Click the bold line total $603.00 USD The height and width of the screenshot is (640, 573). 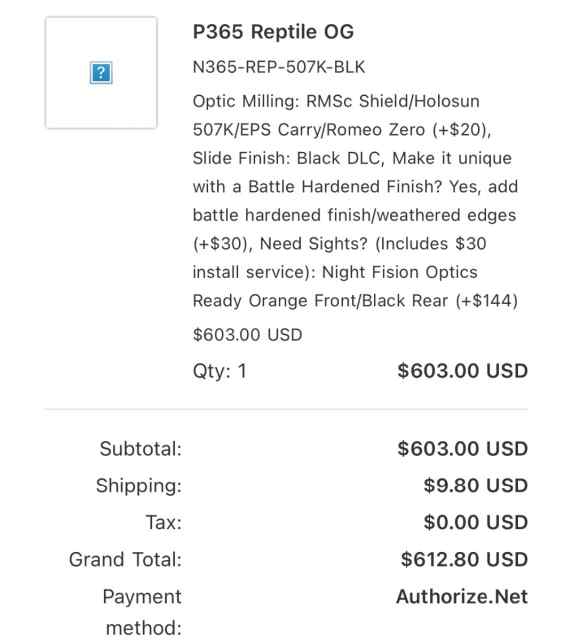(x=463, y=371)
